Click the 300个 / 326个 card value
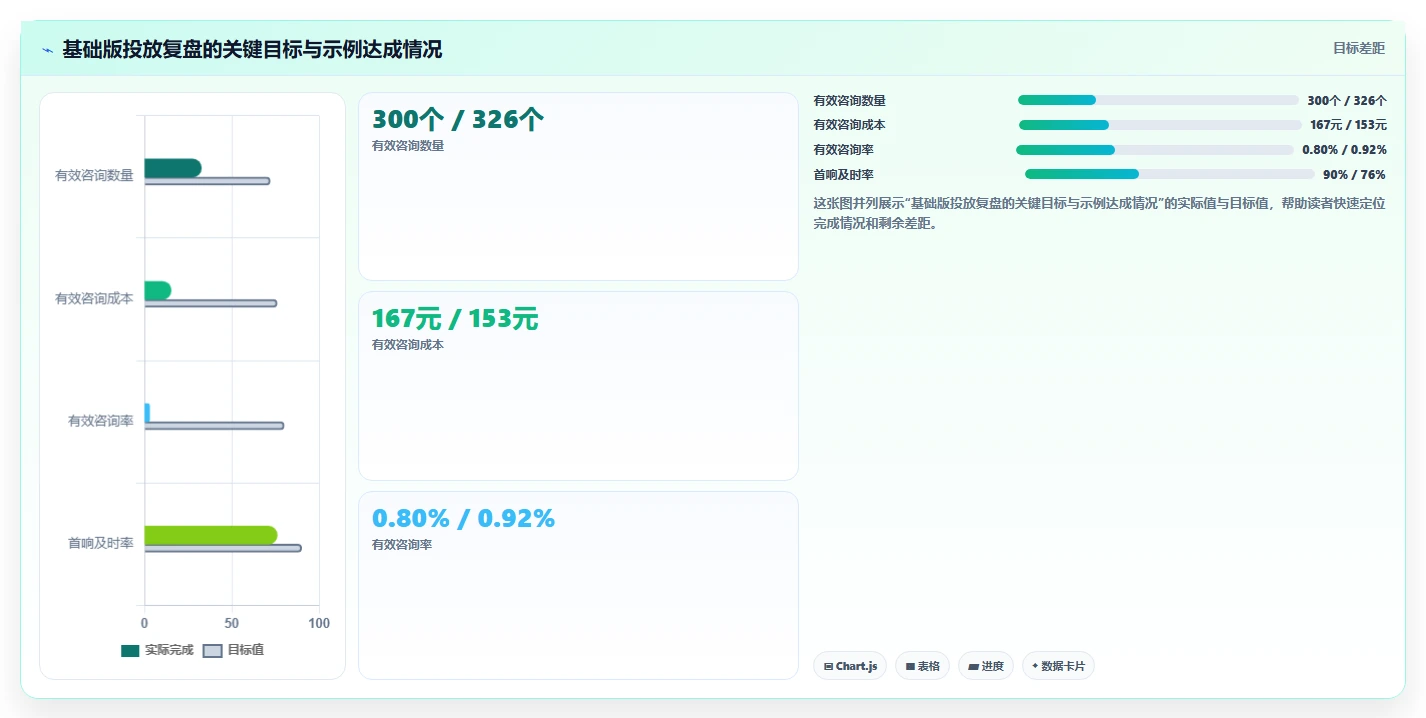 tap(458, 120)
